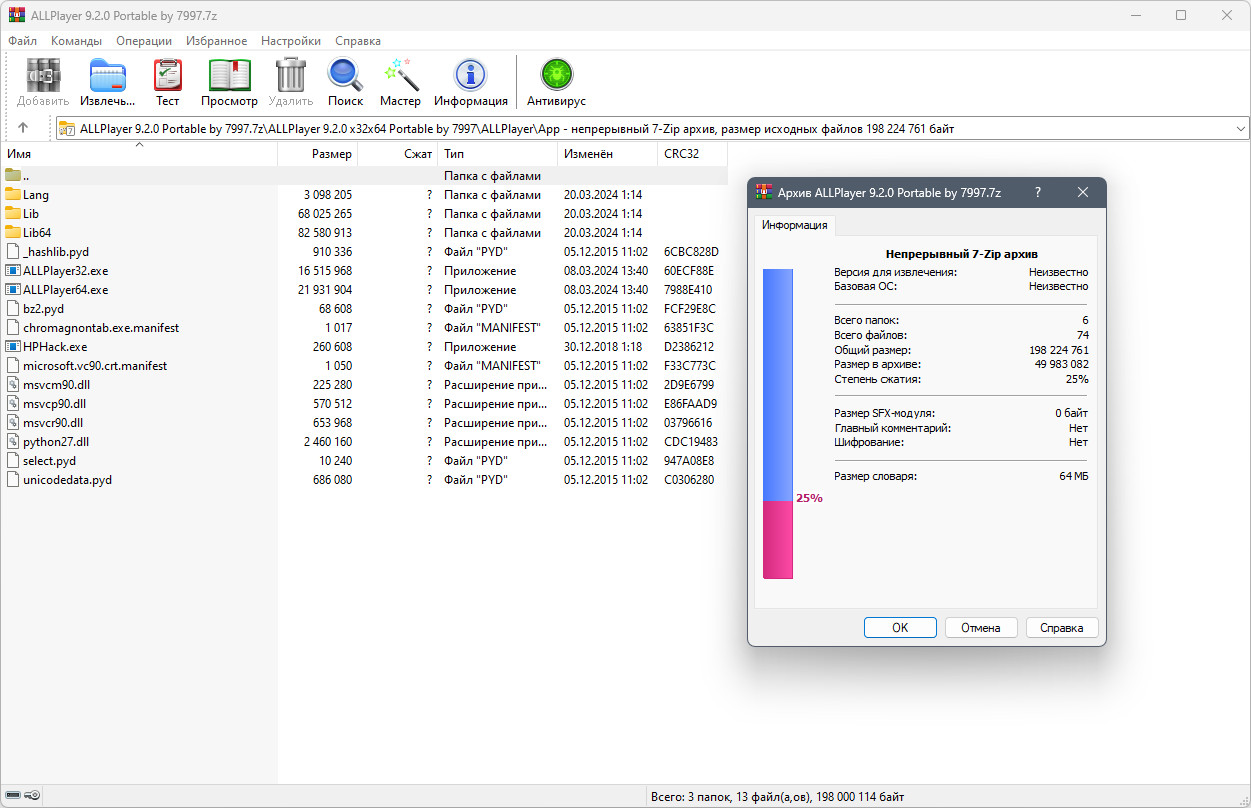Select the msvcr90.dll file name
Viewport: 1251px width, 808px height.
(53, 423)
